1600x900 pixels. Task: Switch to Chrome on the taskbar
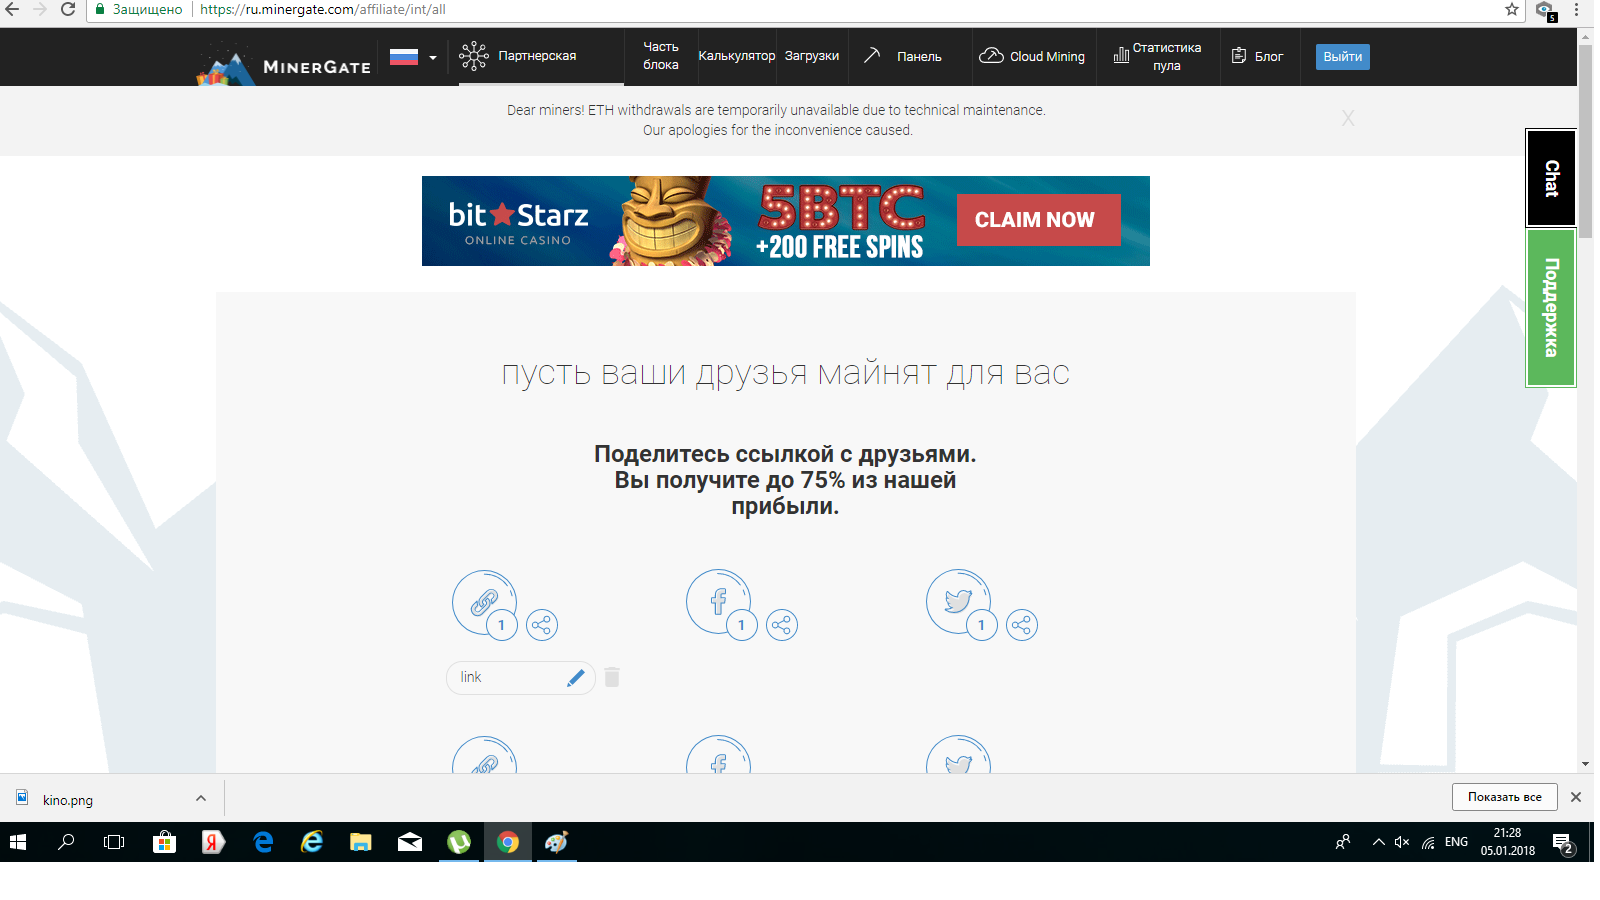[508, 842]
